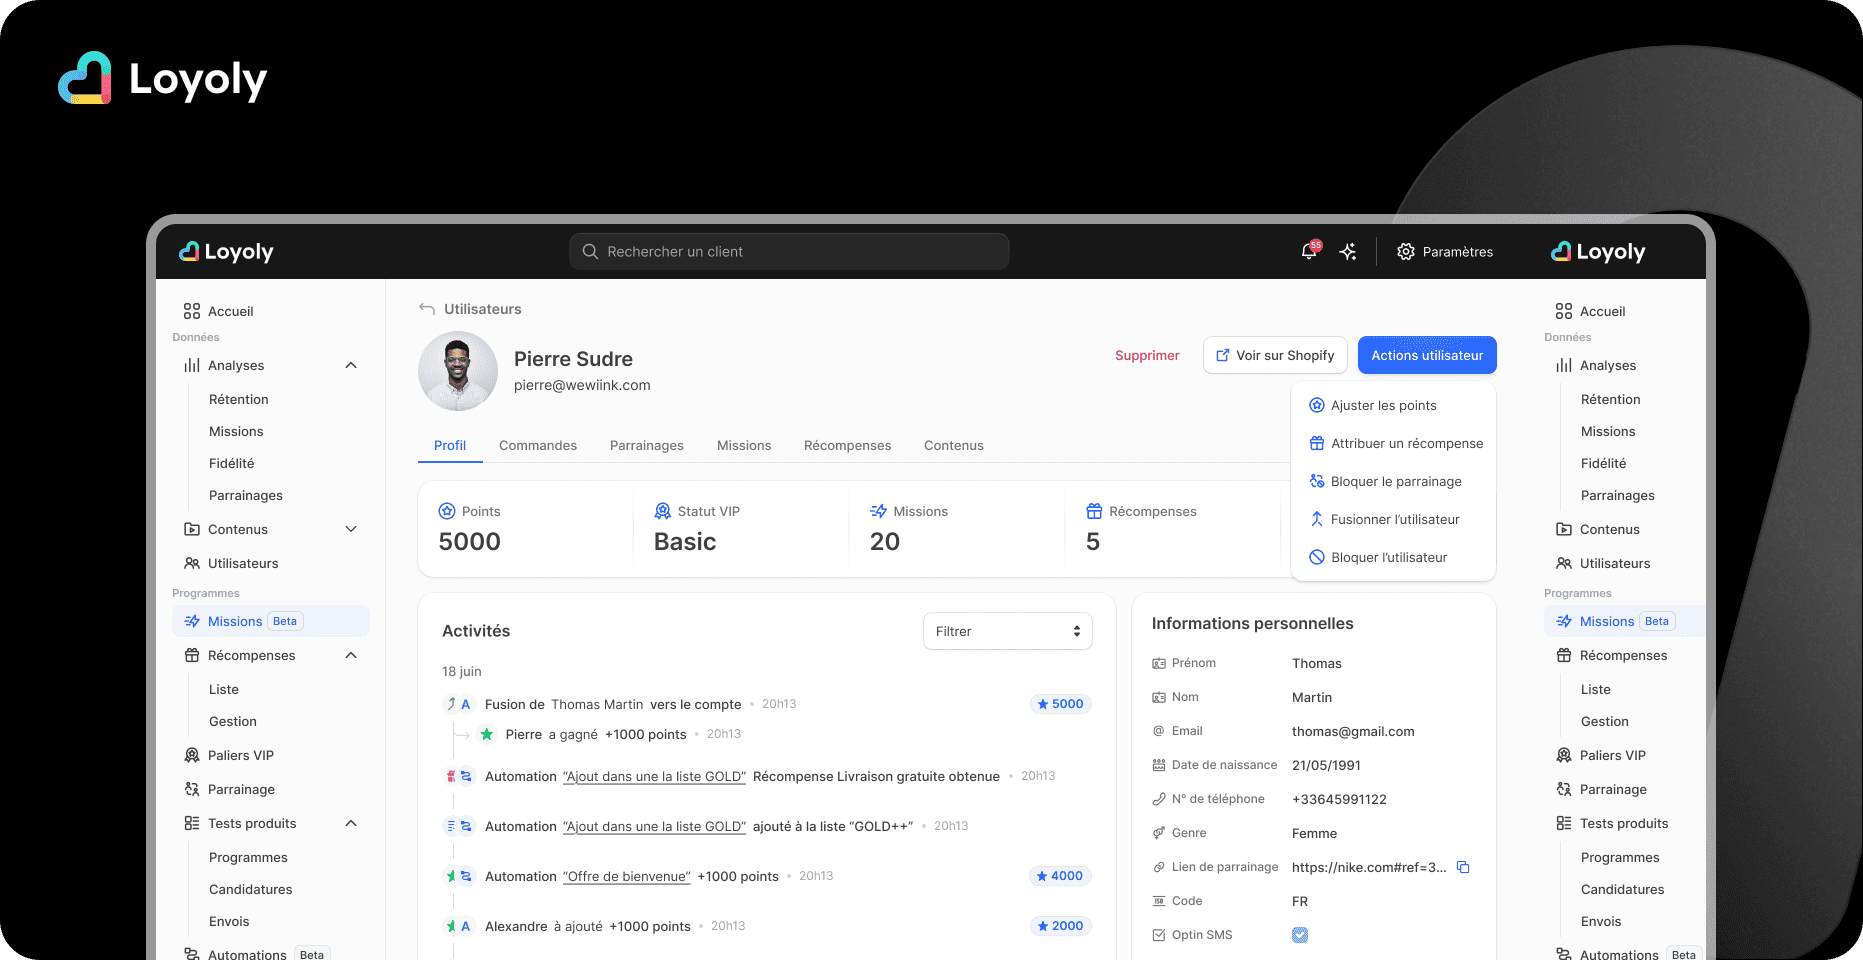Click email value thomas@gmail.com
Viewport: 1863px width, 960px height.
point(1353,731)
